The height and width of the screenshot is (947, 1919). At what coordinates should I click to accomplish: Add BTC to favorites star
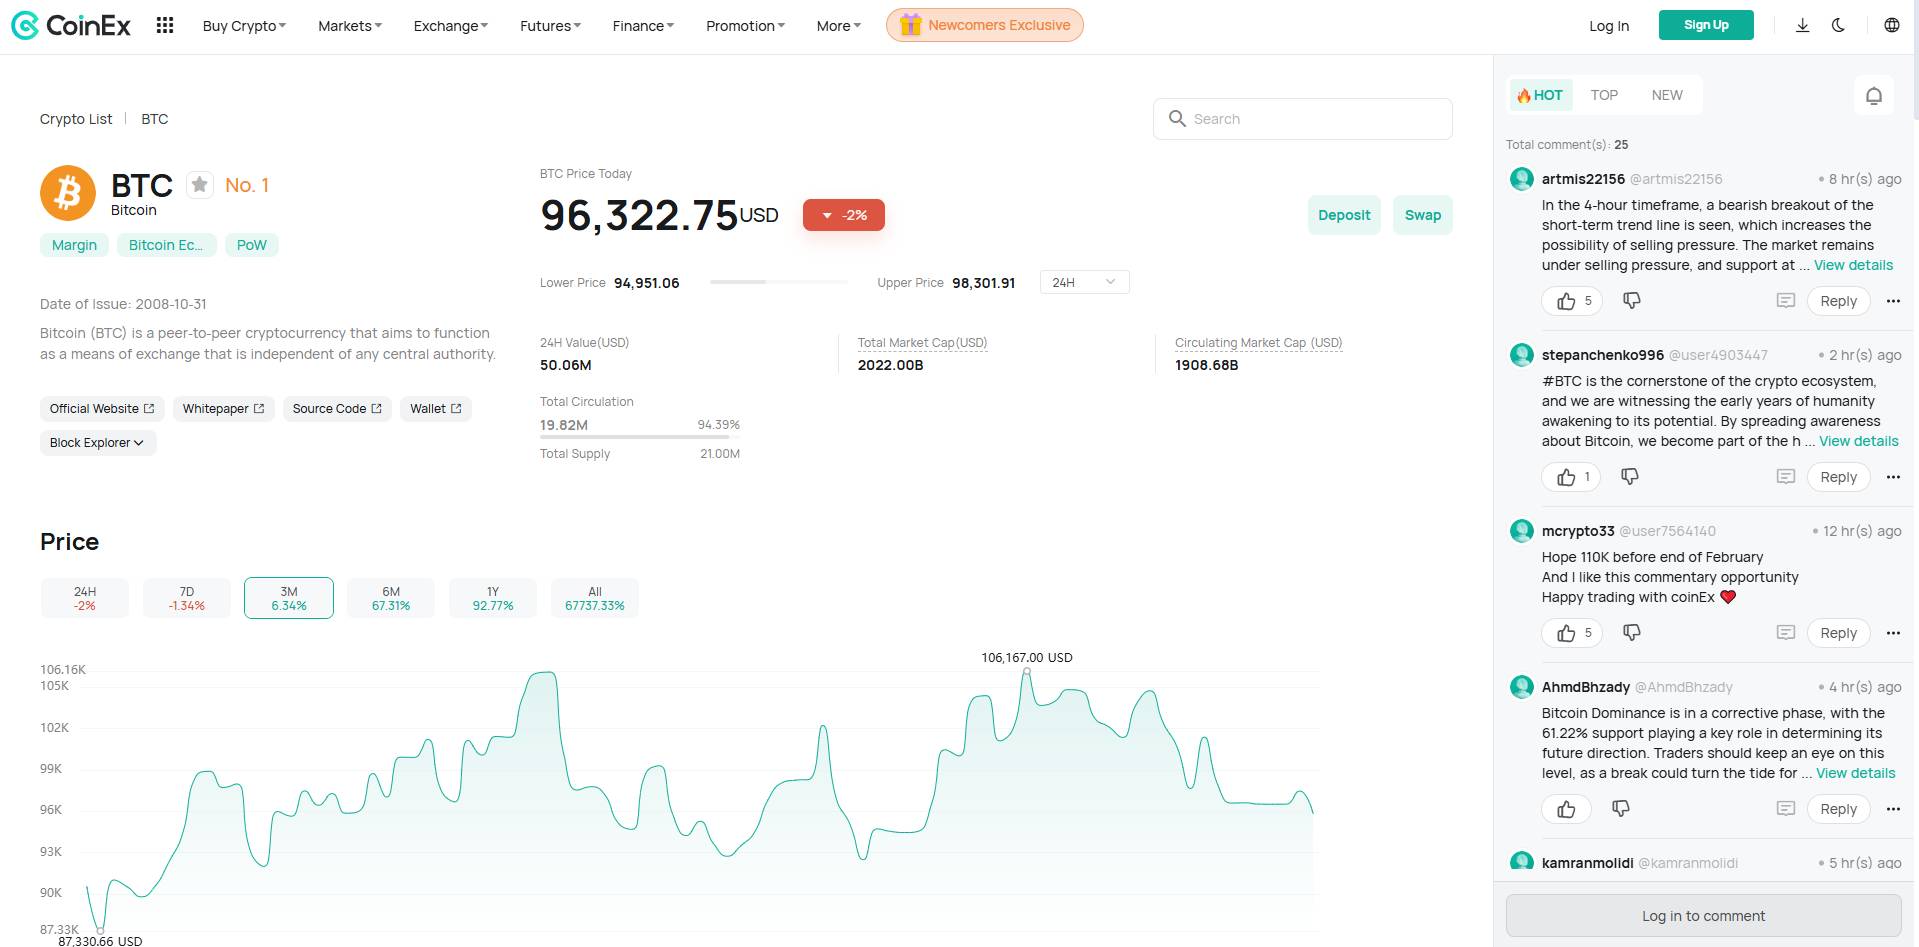click(200, 184)
